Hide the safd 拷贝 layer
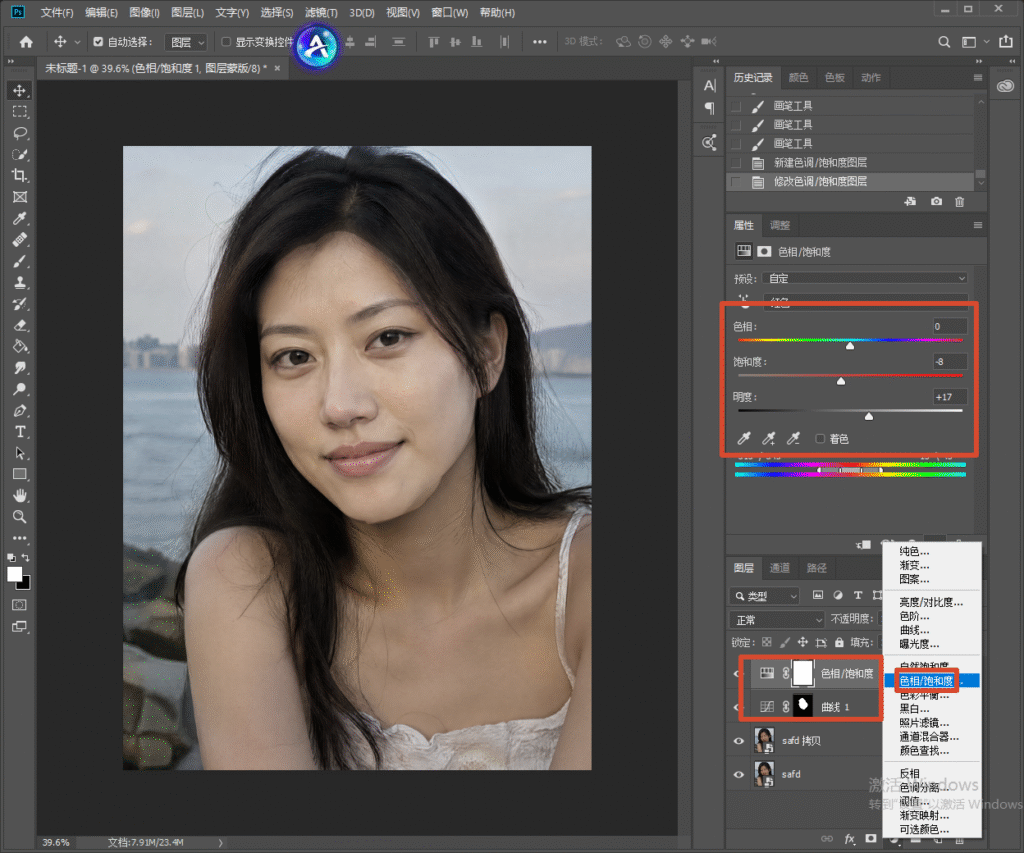Screen dimensions: 1024x853 [x=739, y=741]
